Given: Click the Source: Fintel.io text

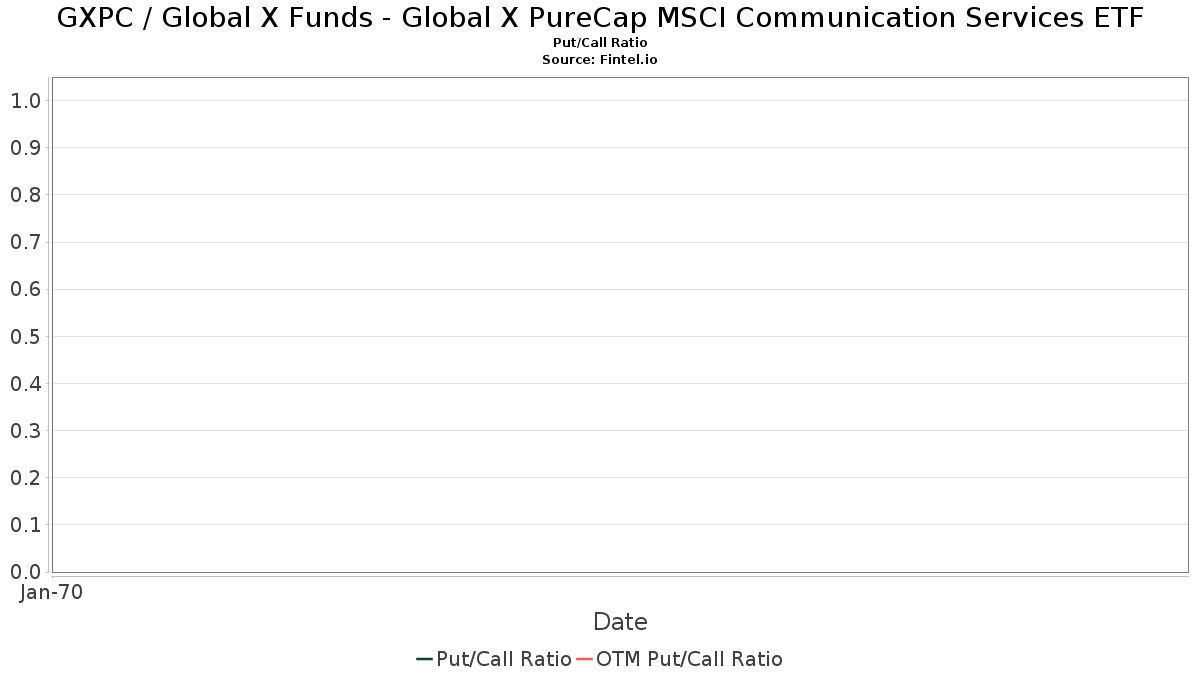Looking at the screenshot, I should coord(600,60).
